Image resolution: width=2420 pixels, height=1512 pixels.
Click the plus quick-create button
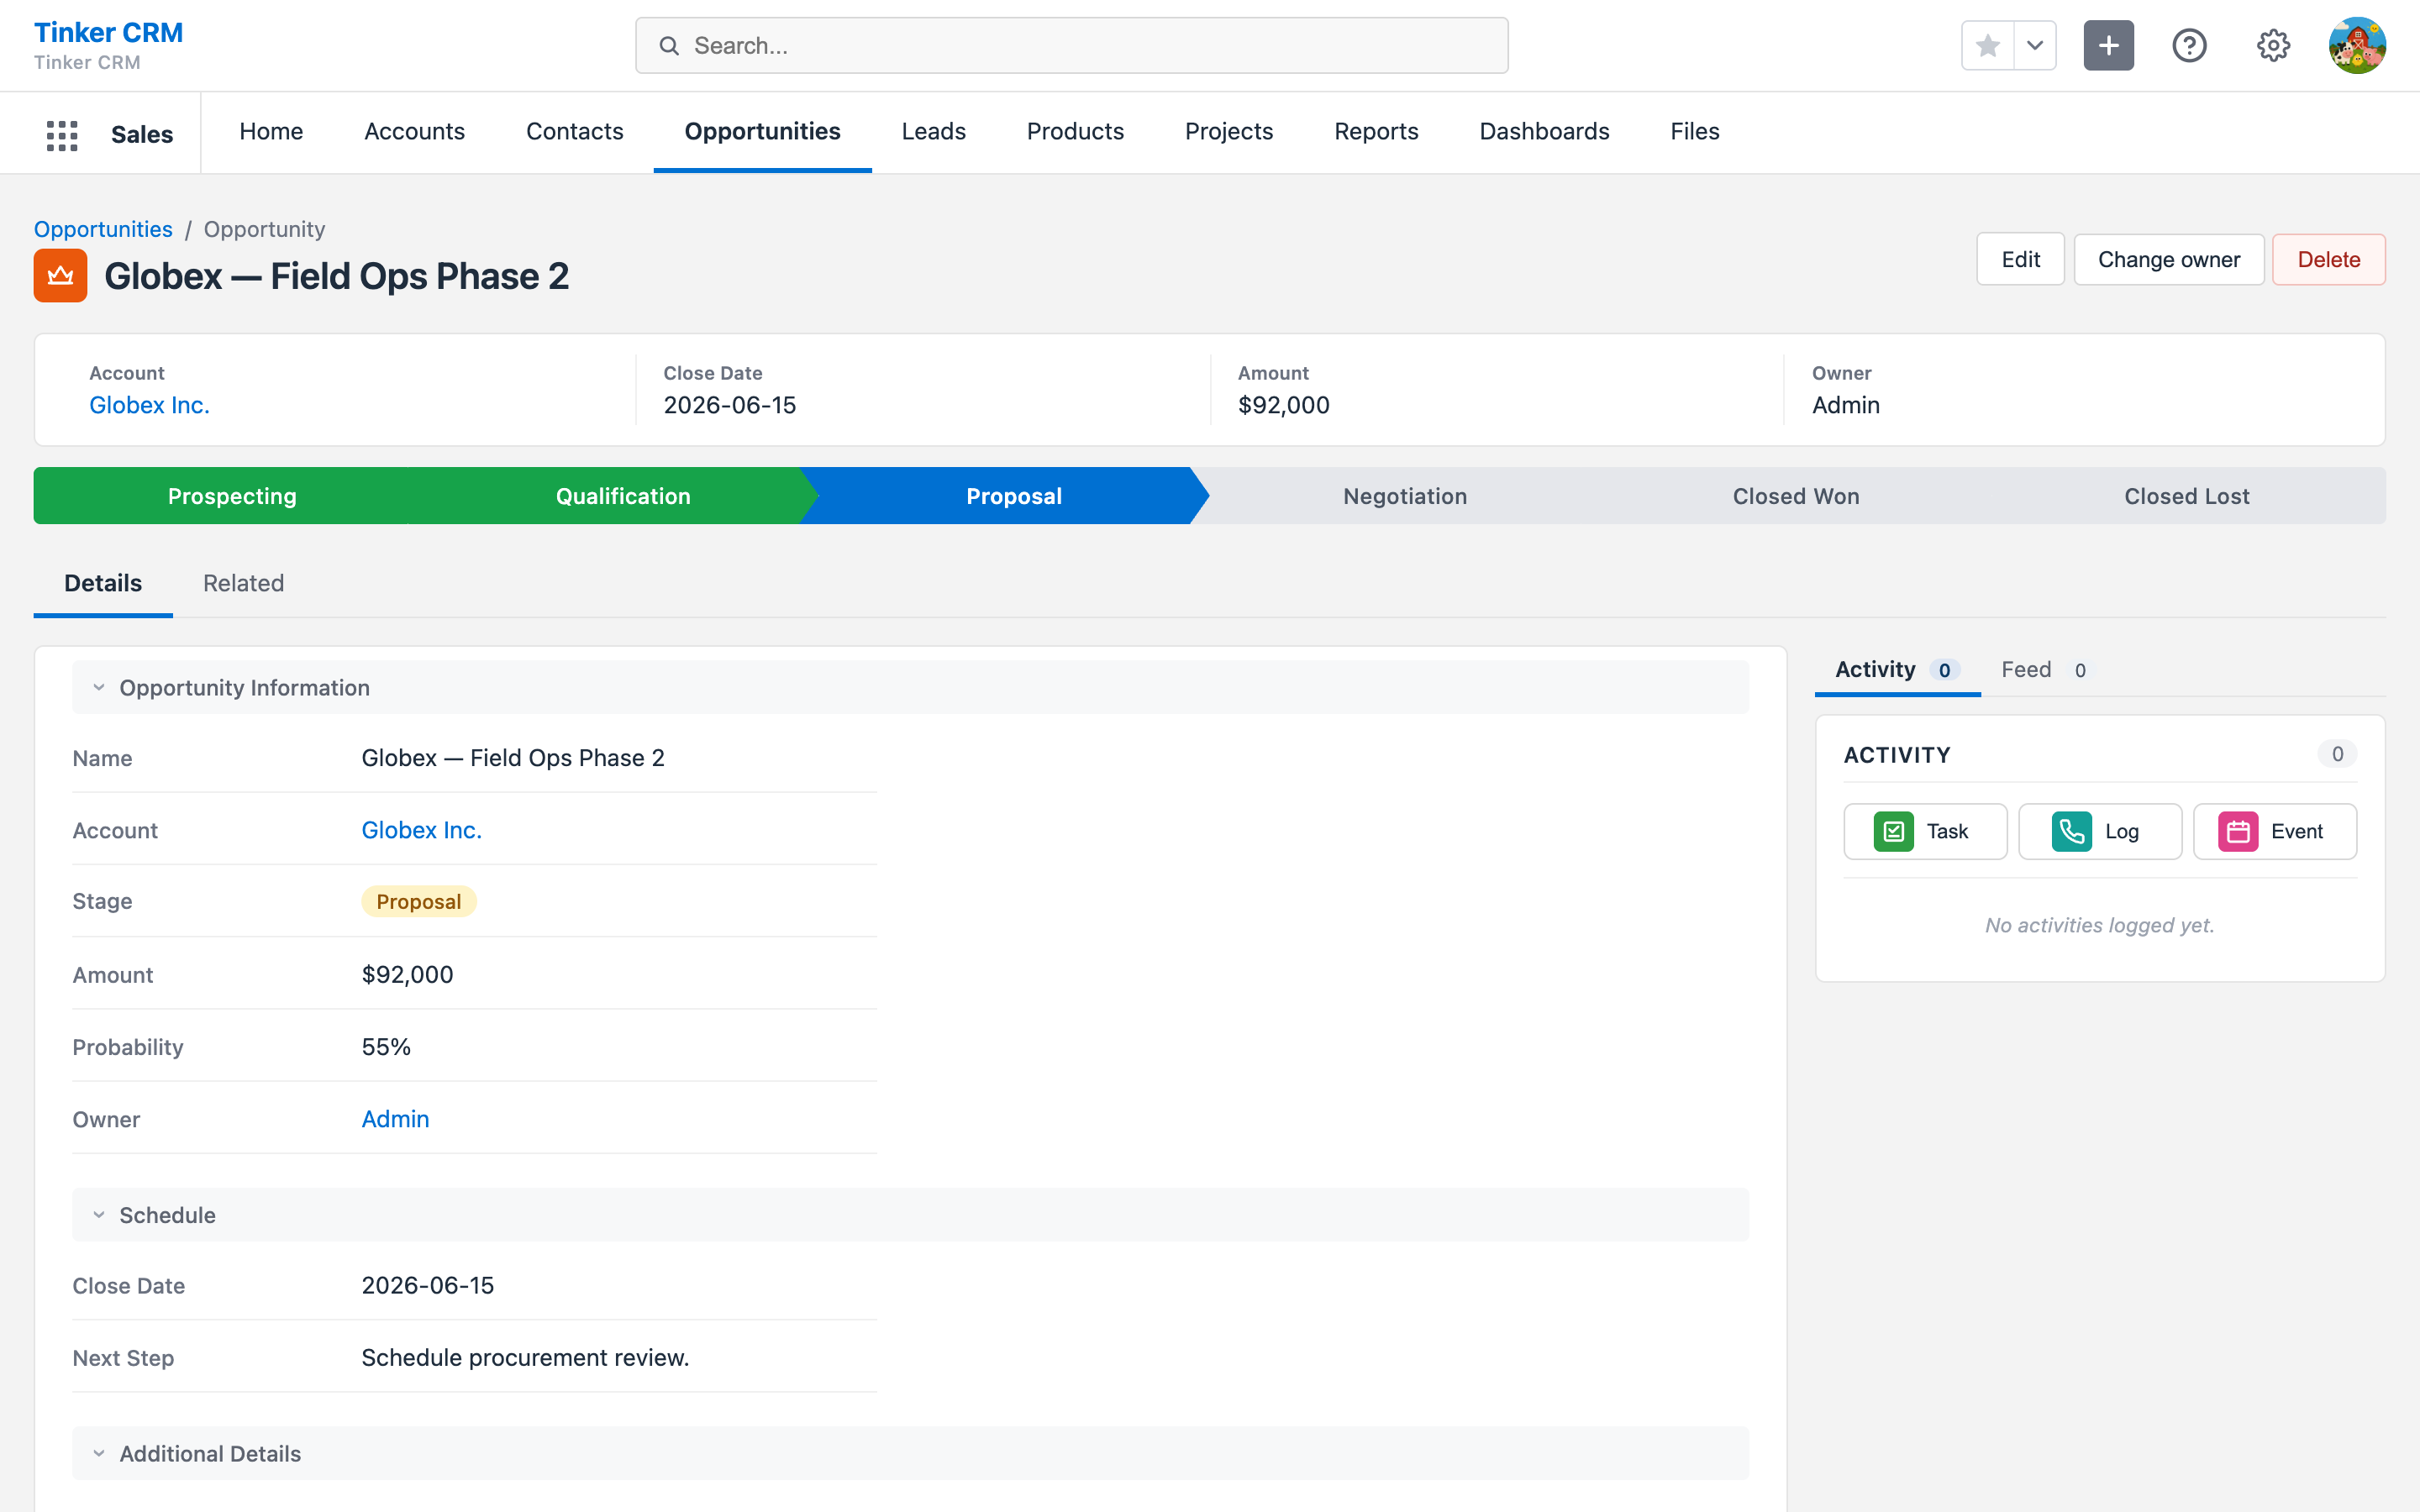tap(2108, 45)
